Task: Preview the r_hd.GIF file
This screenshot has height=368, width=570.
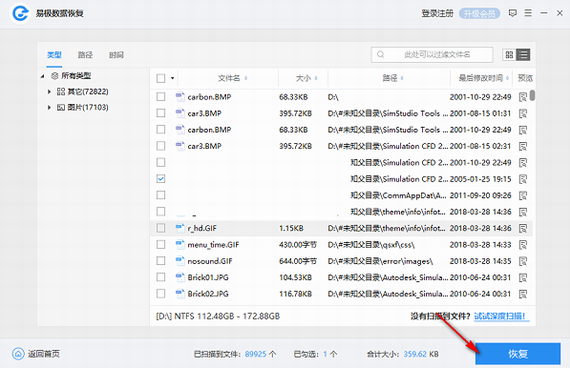Action: pyautogui.click(x=523, y=228)
